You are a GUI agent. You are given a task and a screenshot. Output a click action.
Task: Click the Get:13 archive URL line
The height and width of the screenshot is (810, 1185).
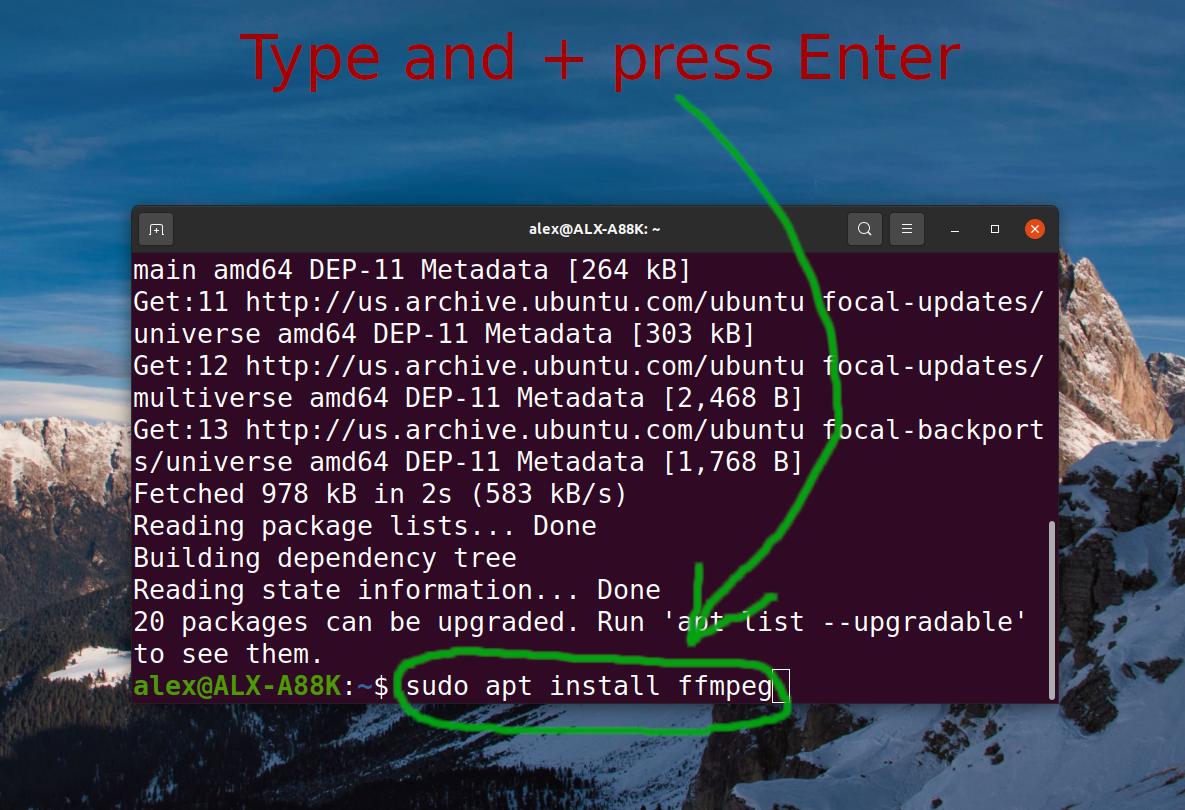589,430
